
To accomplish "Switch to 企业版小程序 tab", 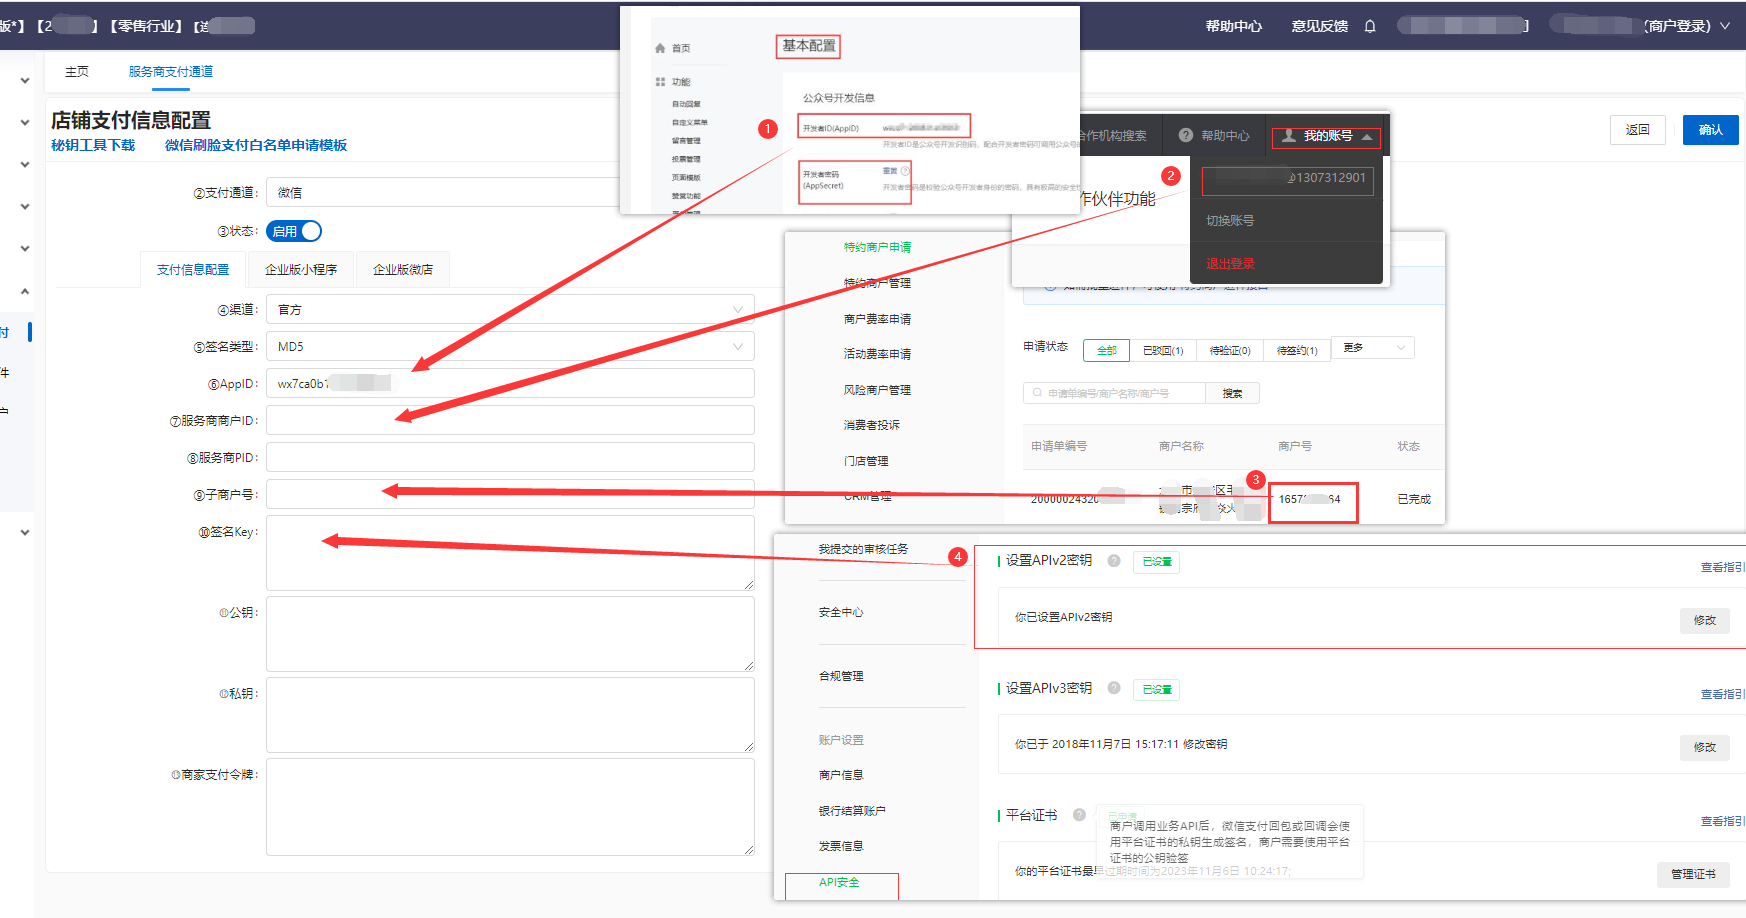I will click(x=301, y=270).
